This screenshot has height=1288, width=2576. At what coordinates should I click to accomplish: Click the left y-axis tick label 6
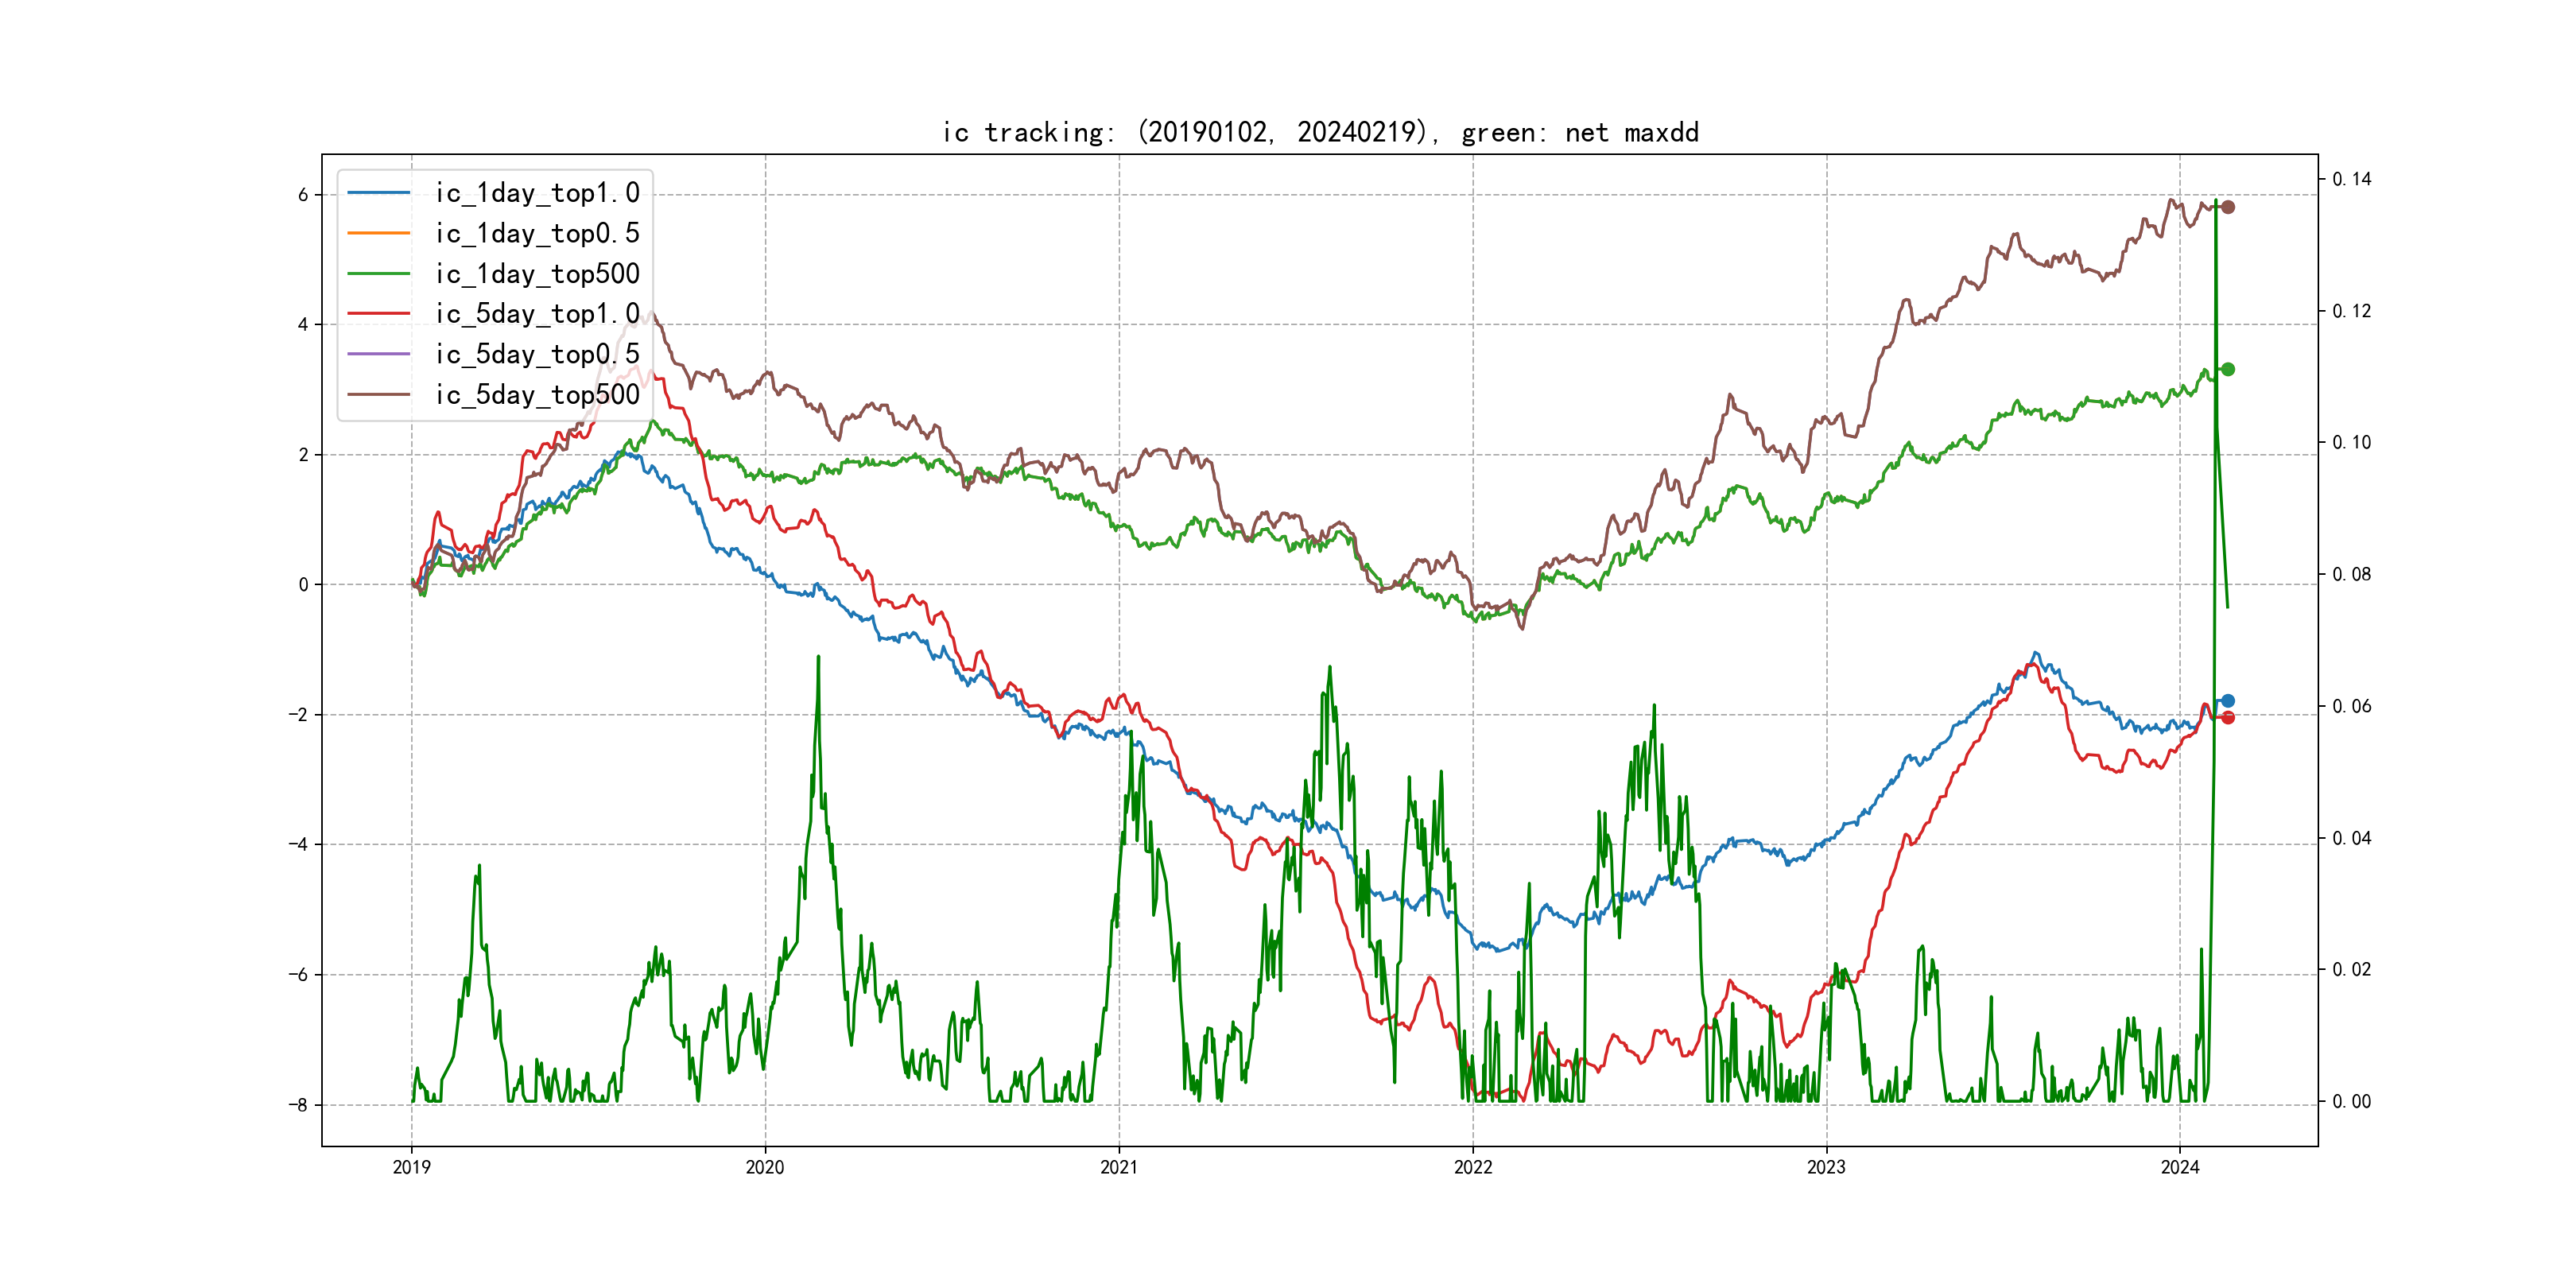click(x=302, y=195)
